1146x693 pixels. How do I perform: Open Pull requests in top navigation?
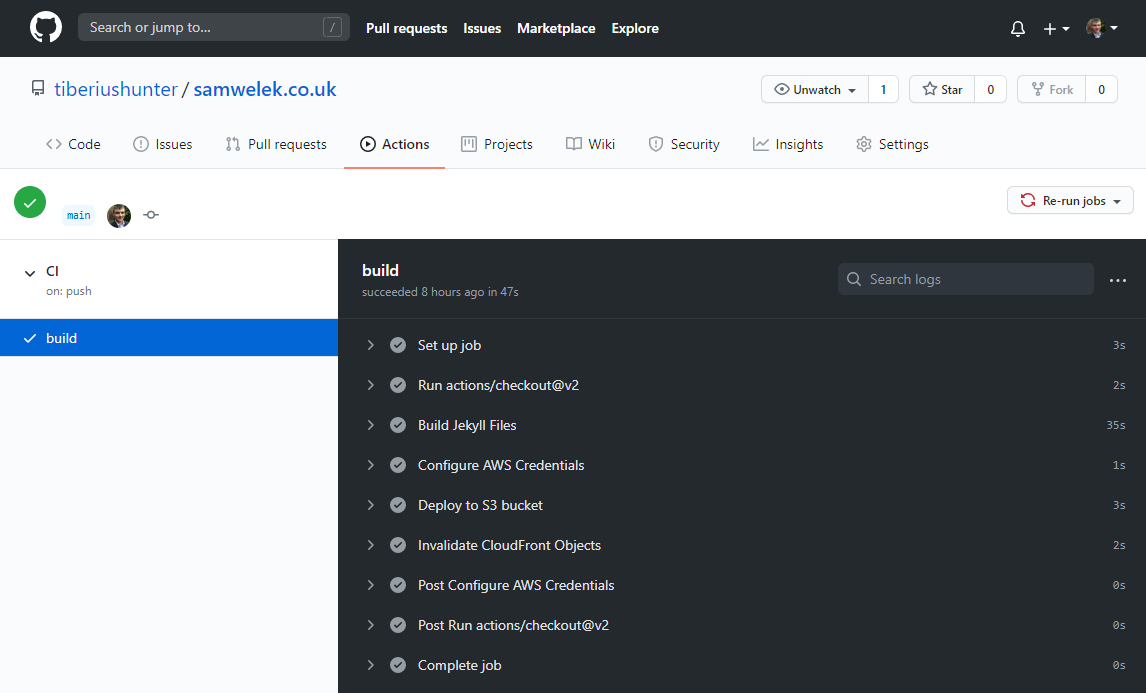click(406, 29)
